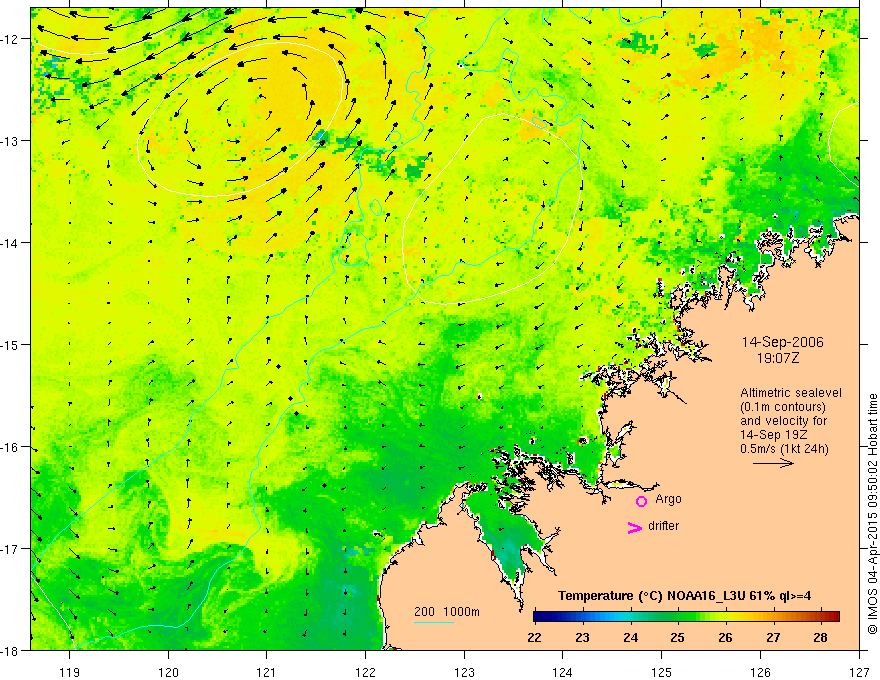Click colour bar tick label '25'
Screen dimensions: 880x680
[x=677, y=637]
